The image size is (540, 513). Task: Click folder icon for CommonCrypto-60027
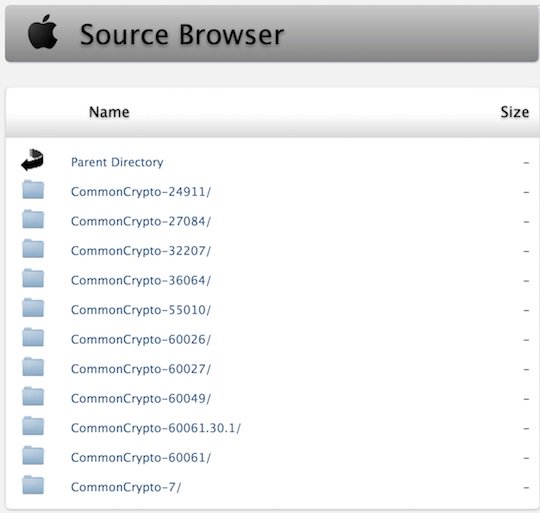point(33,367)
